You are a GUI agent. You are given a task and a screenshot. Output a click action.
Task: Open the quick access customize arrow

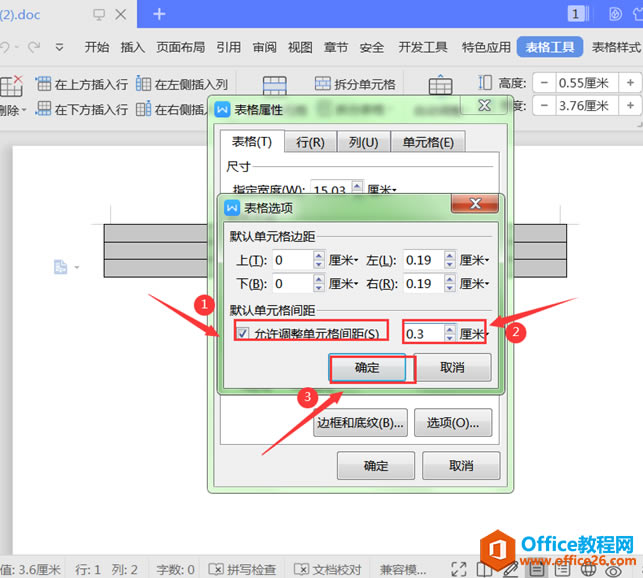[59, 48]
